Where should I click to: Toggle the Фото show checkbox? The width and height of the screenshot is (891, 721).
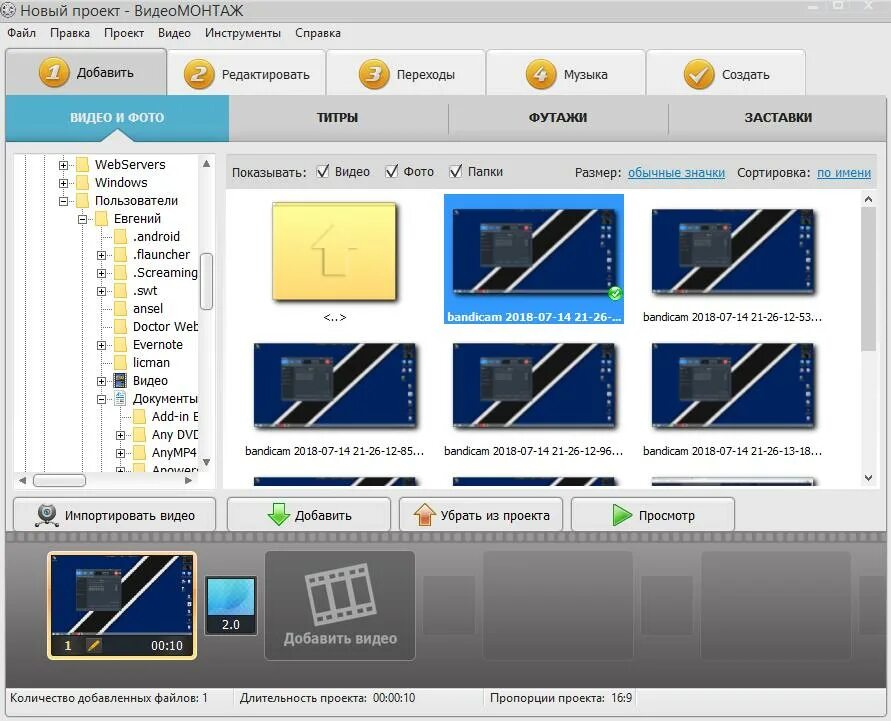(392, 172)
